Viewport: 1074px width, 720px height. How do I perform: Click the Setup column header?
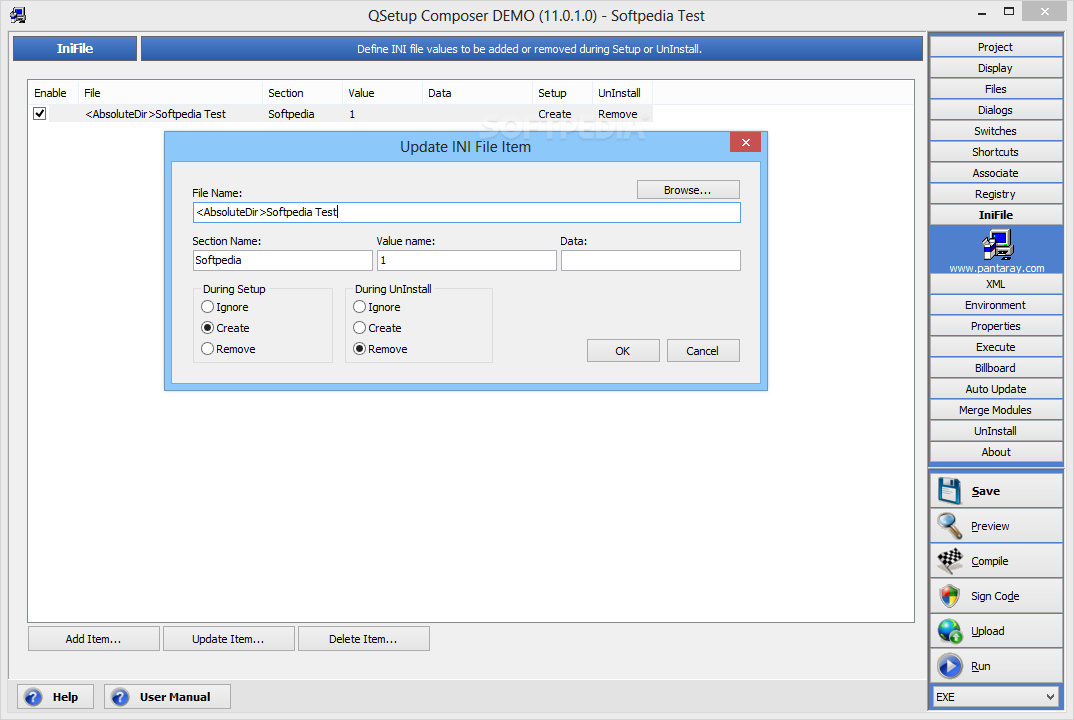(562, 92)
